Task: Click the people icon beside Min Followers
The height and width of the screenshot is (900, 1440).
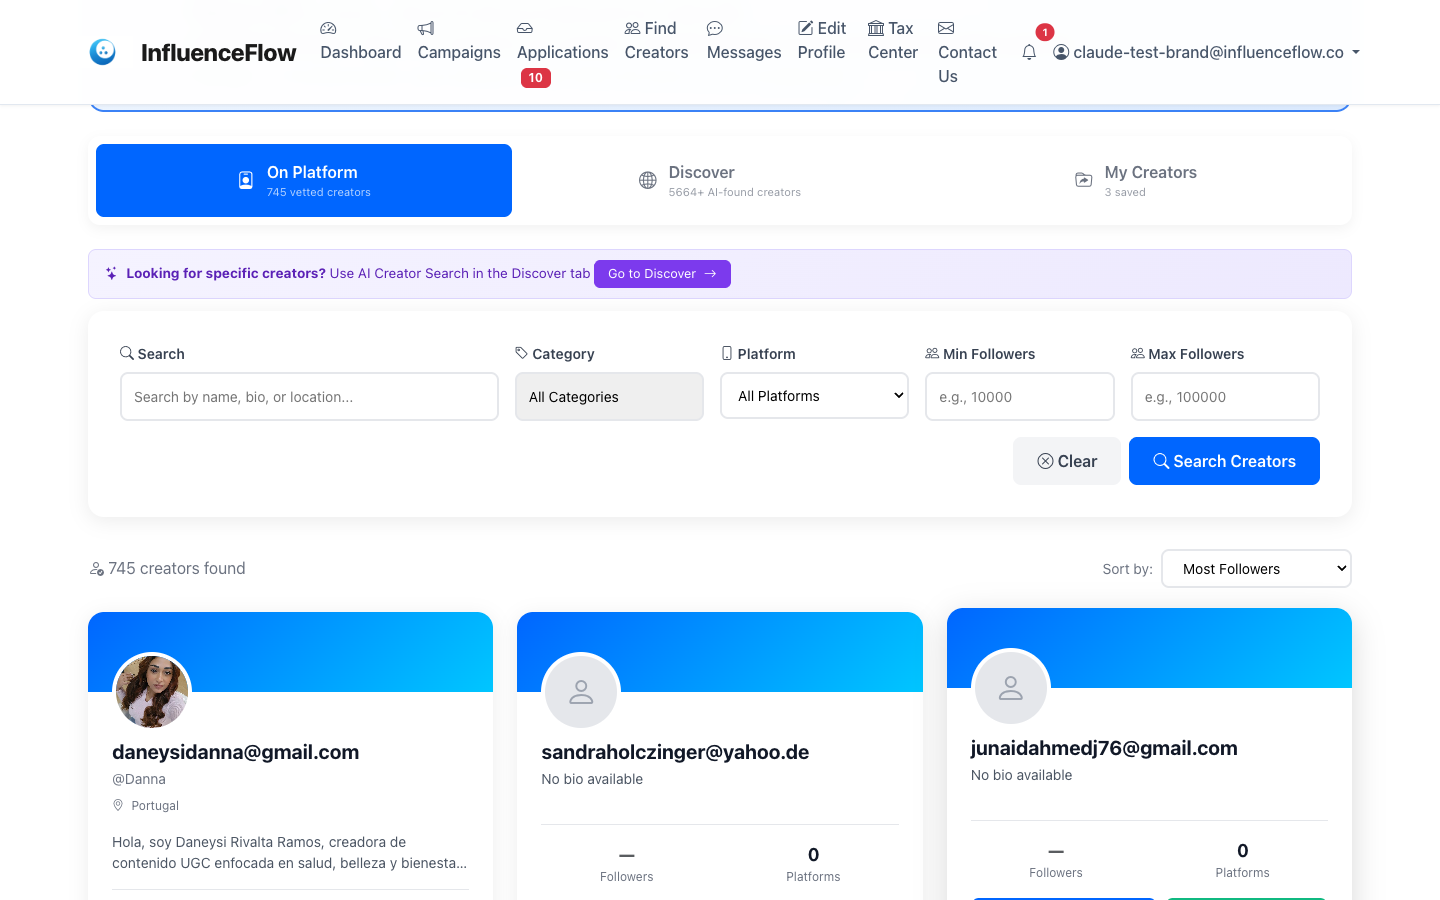Action: pos(932,353)
